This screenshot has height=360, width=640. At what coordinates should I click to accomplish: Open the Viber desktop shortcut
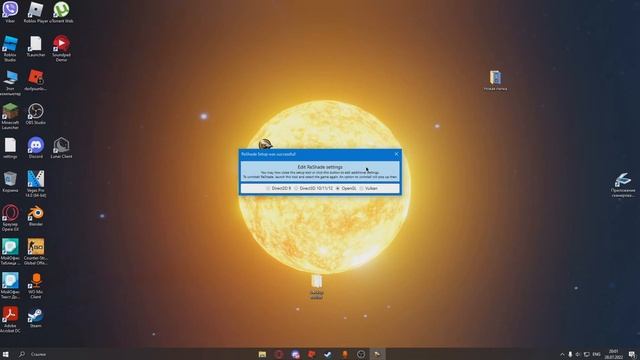[x=10, y=12]
